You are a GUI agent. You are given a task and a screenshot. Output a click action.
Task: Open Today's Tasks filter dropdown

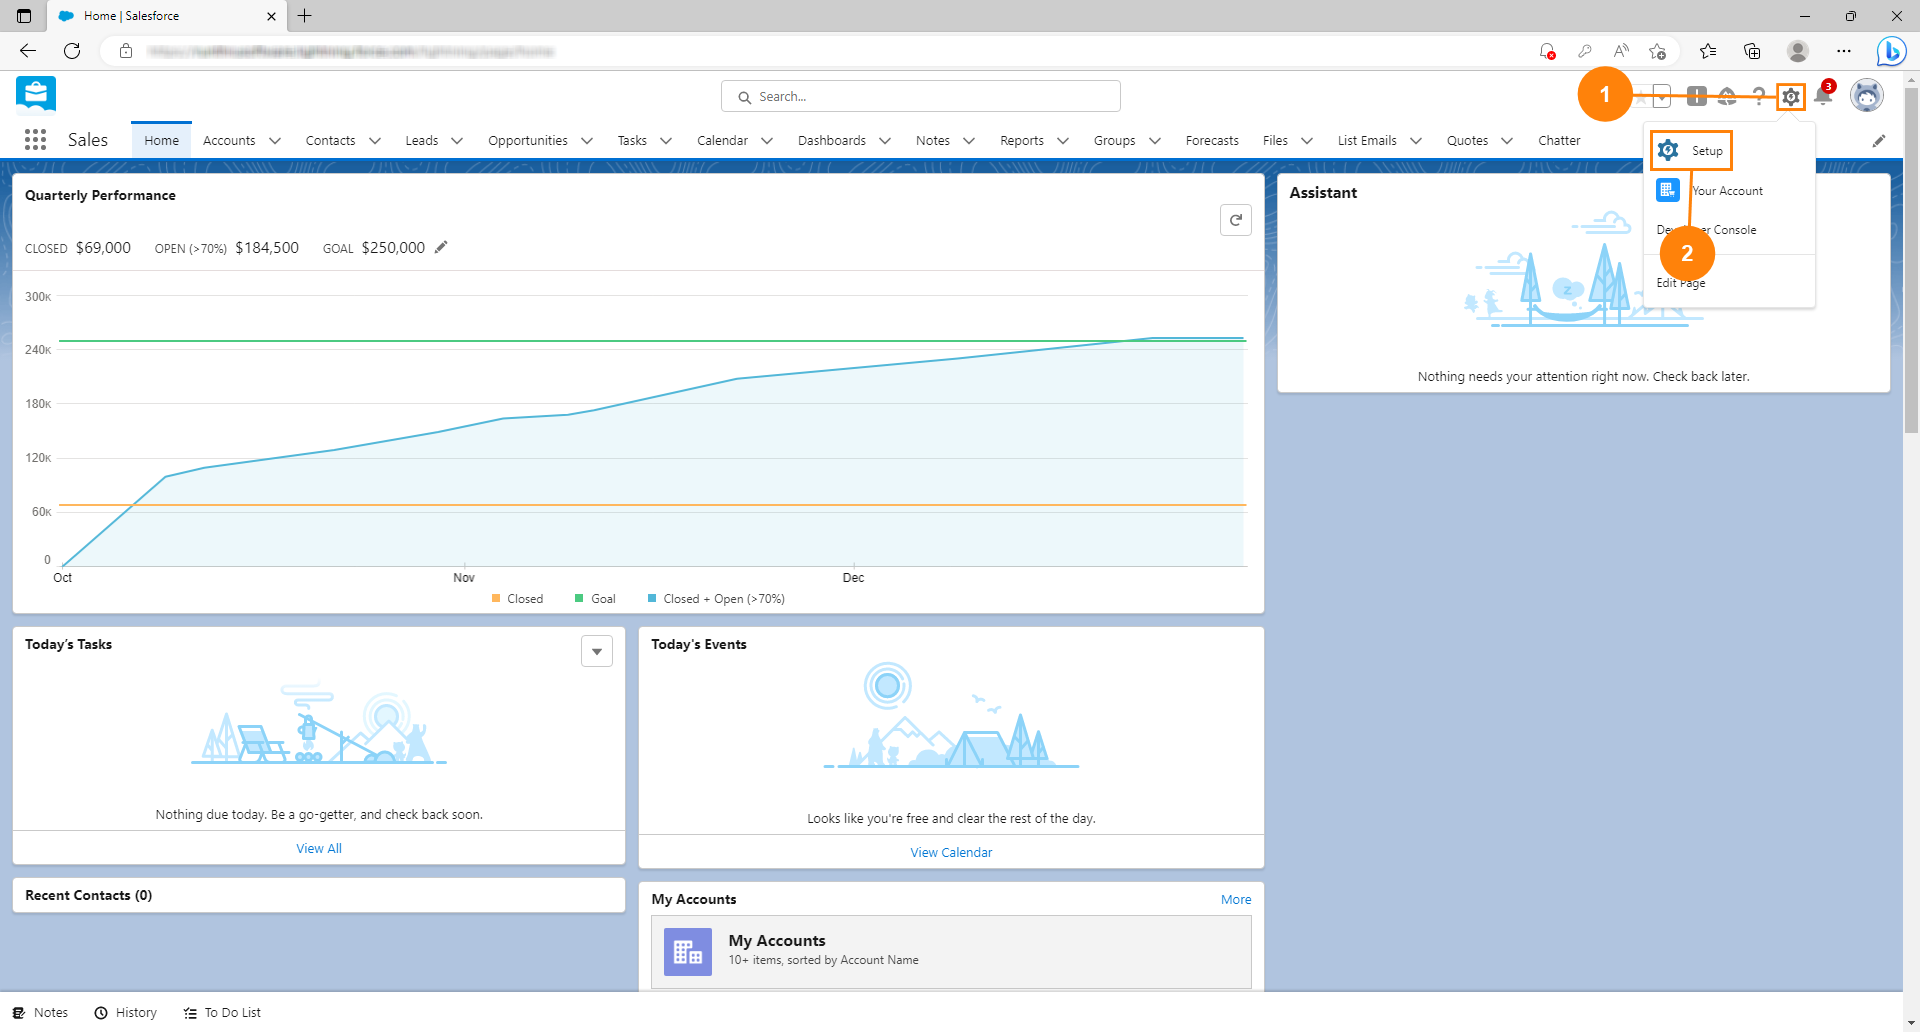pyautogui.click(x=597, y=651)
